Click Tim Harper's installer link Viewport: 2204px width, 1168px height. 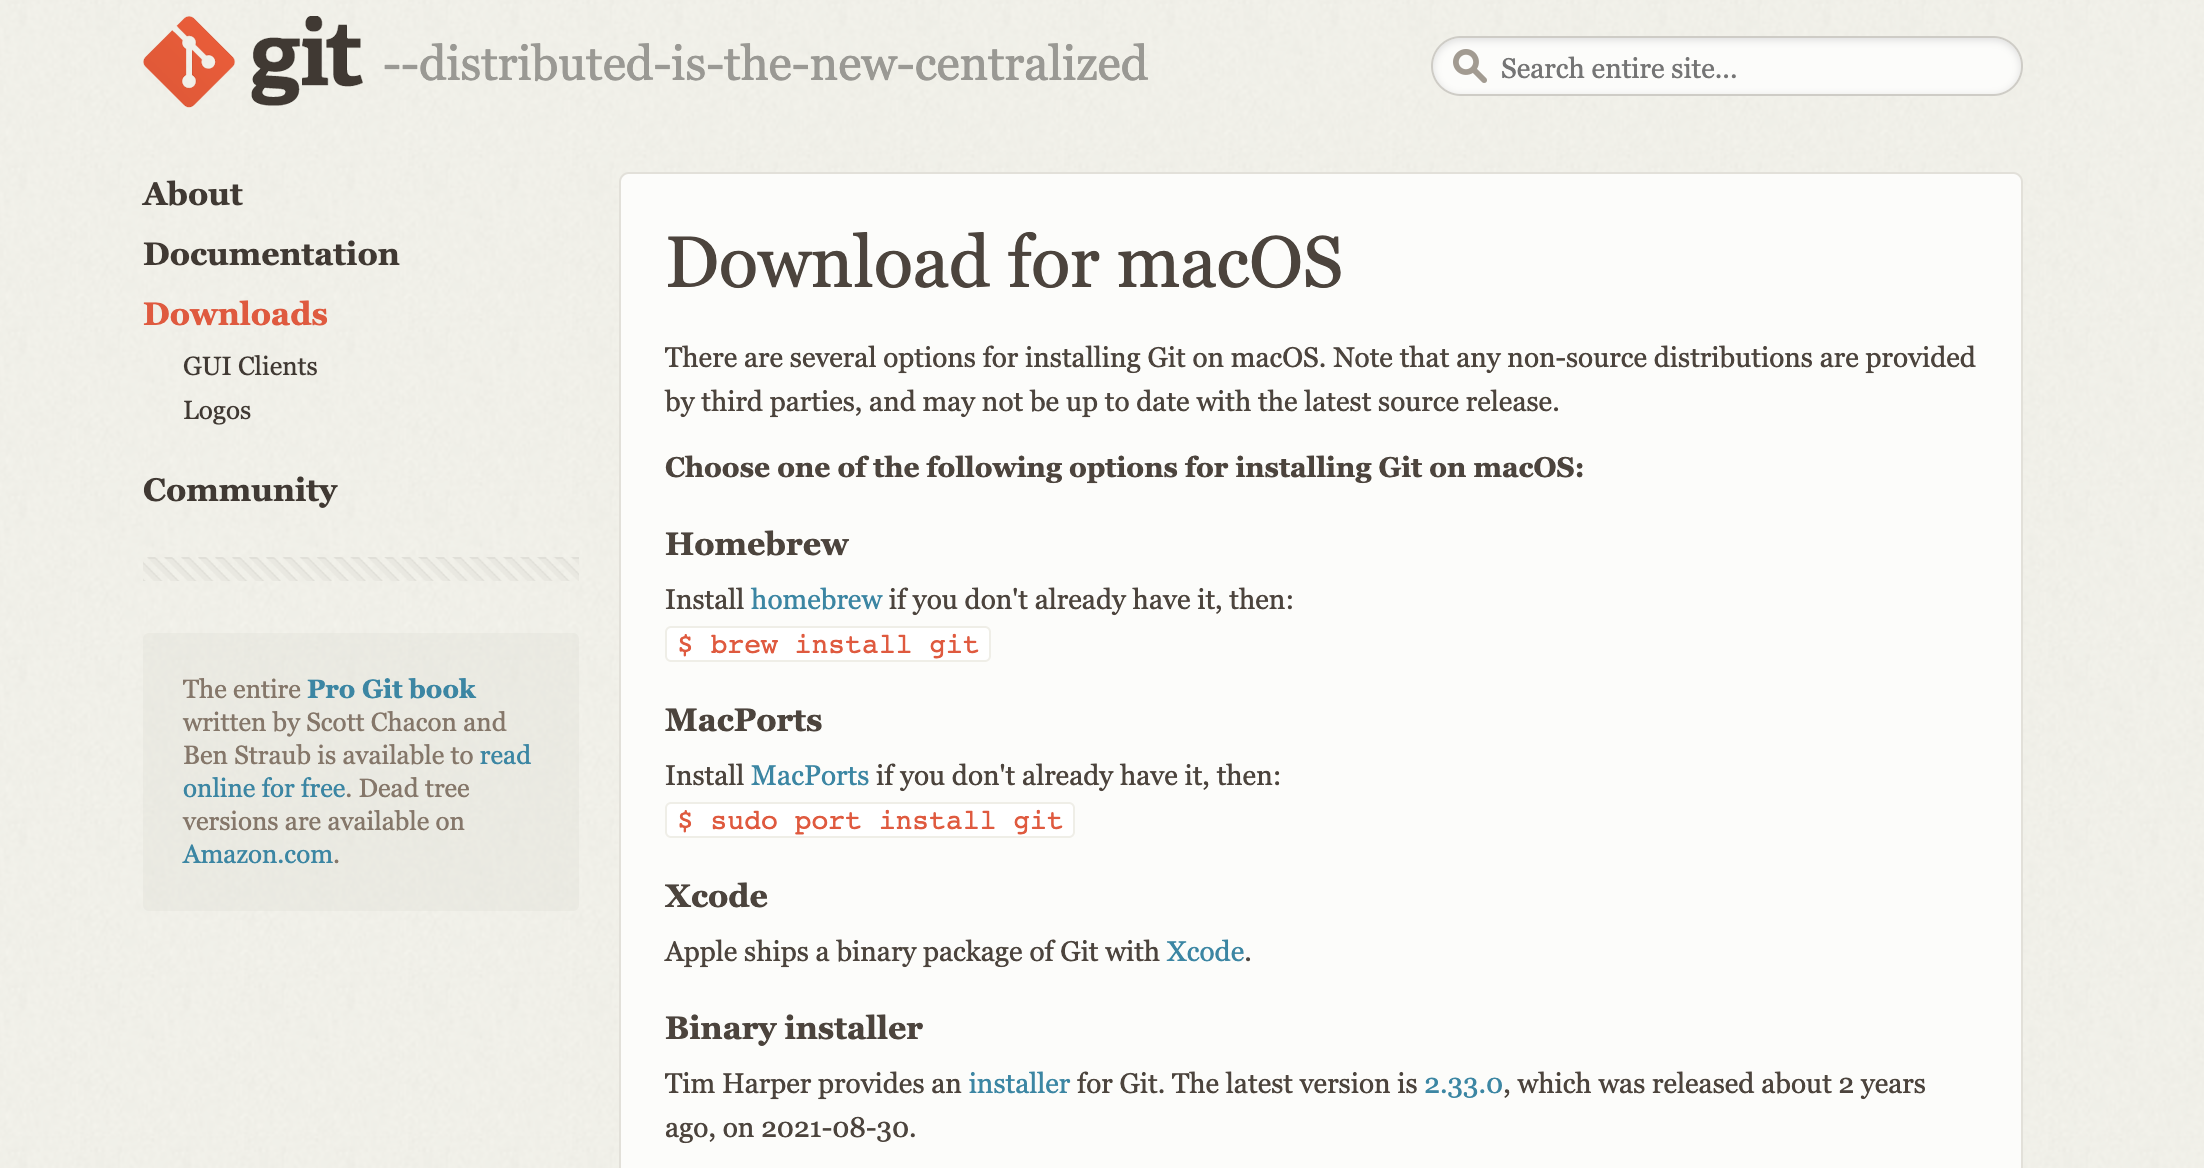(1018, 1083)
